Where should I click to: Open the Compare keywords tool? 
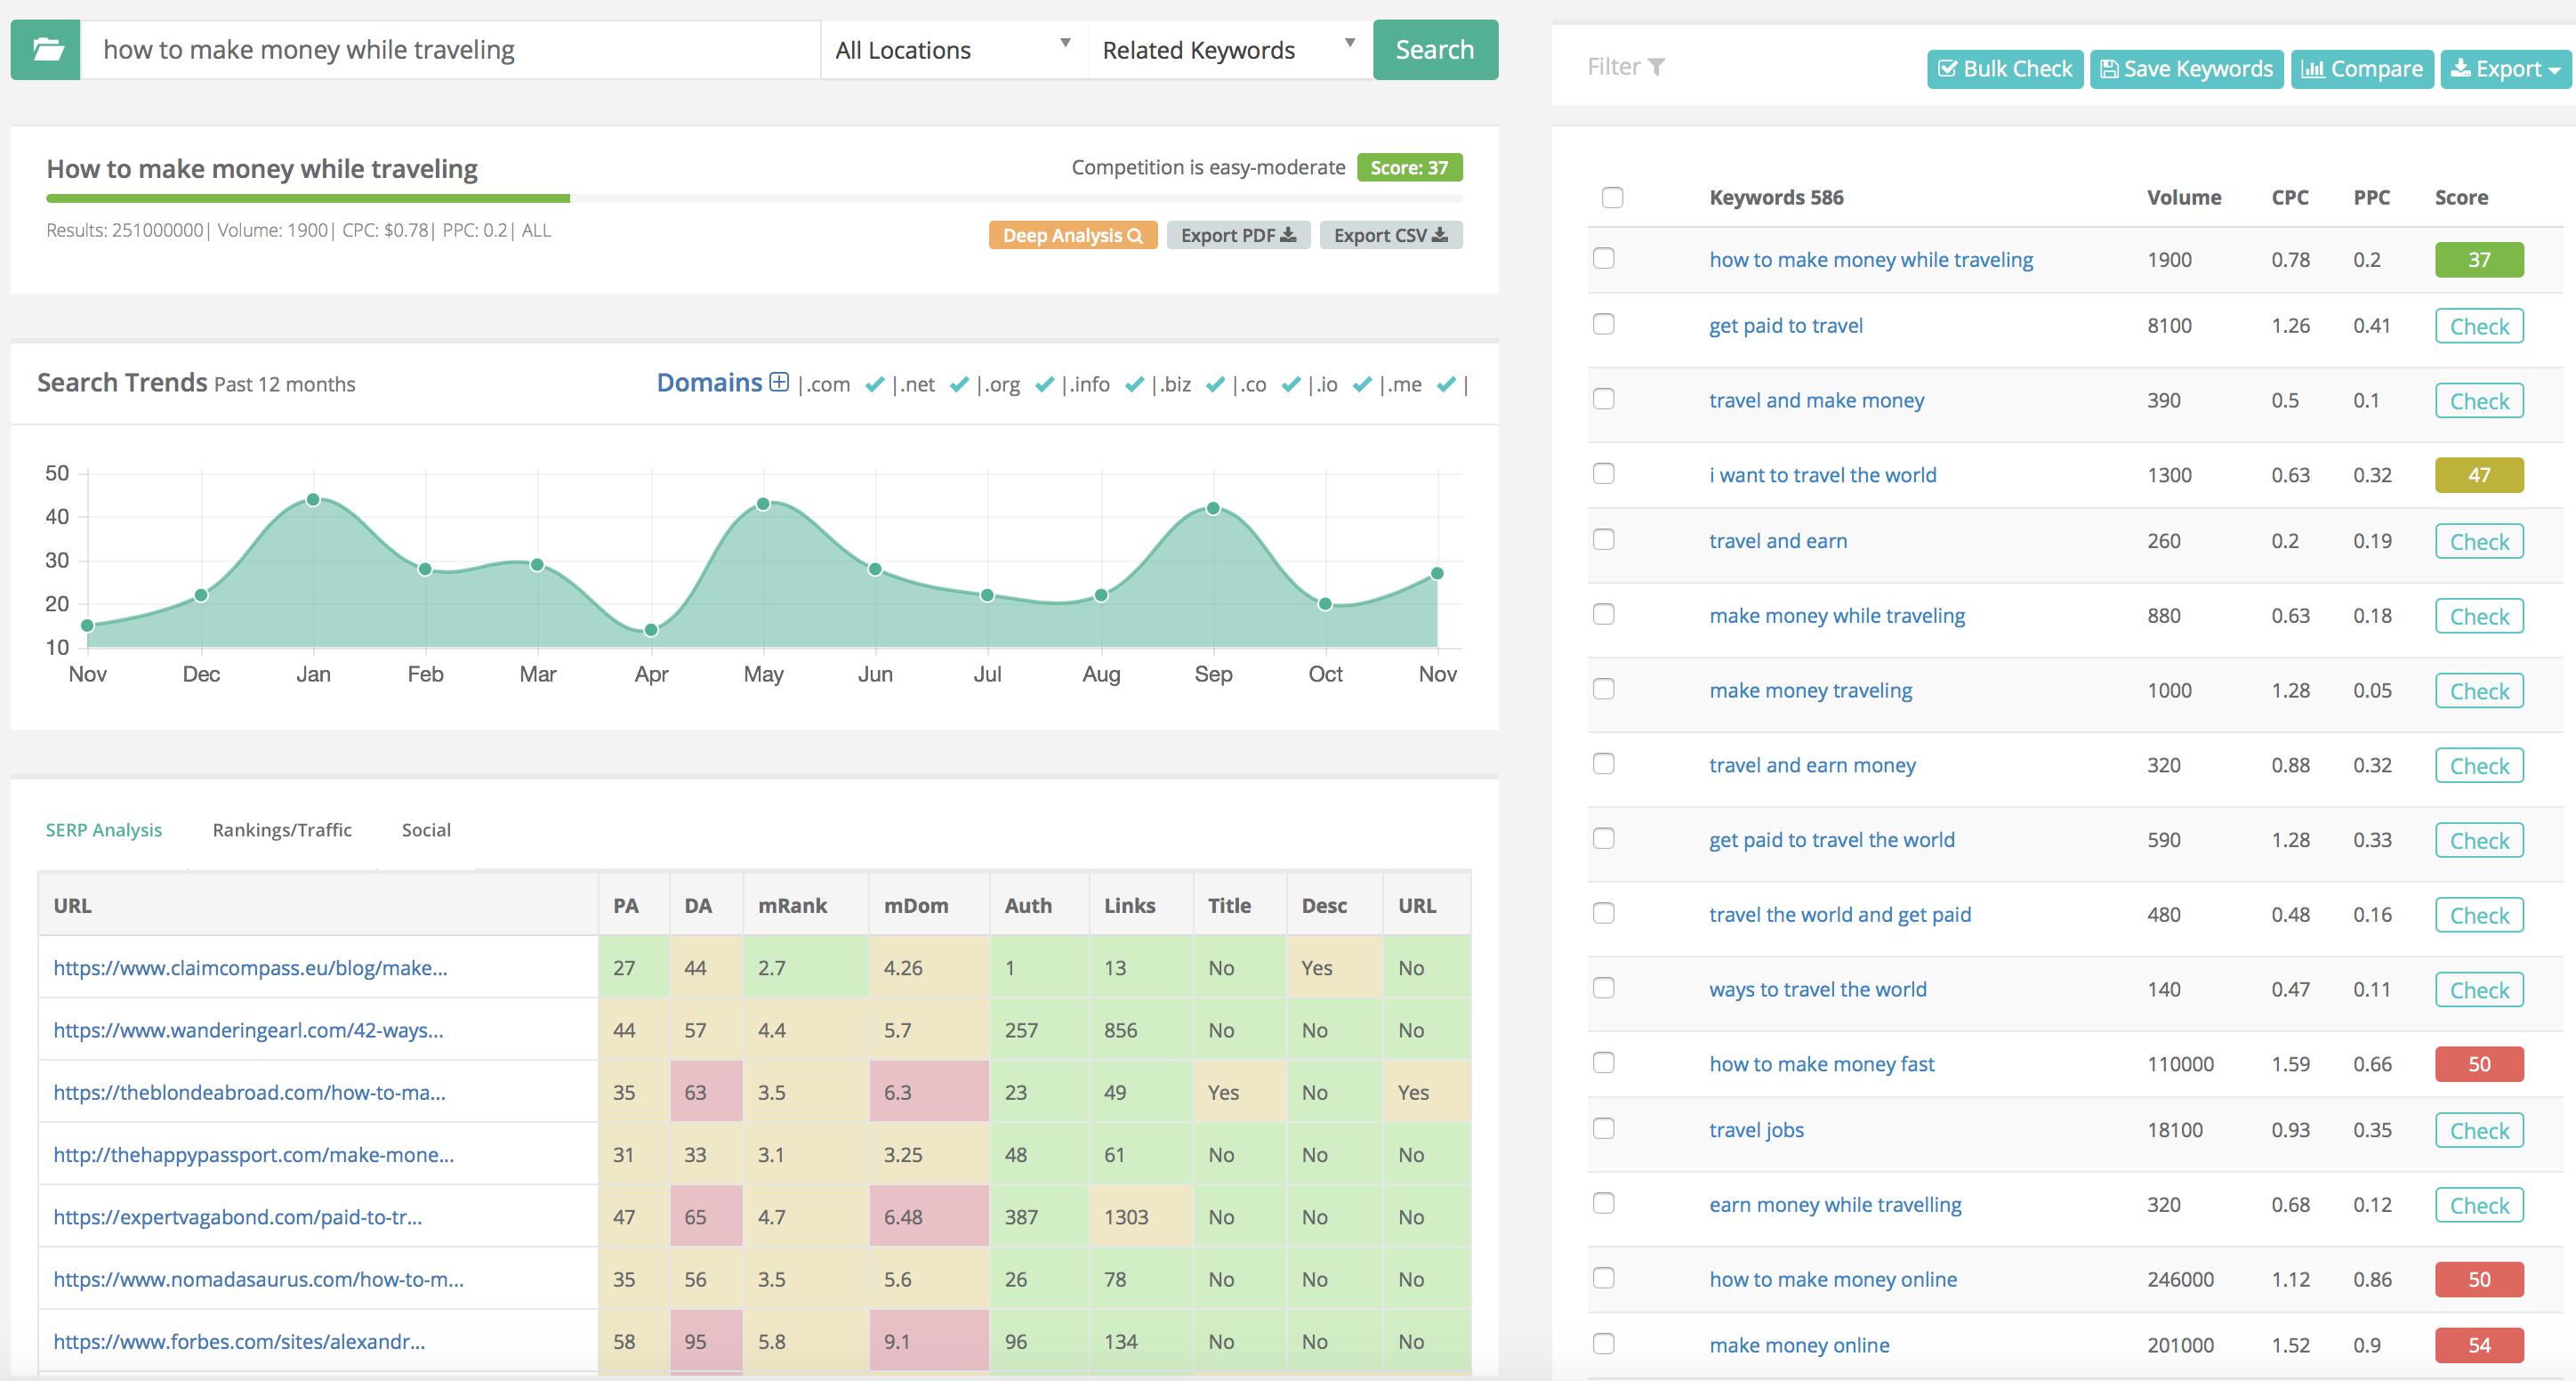[x=2362, y=68]
